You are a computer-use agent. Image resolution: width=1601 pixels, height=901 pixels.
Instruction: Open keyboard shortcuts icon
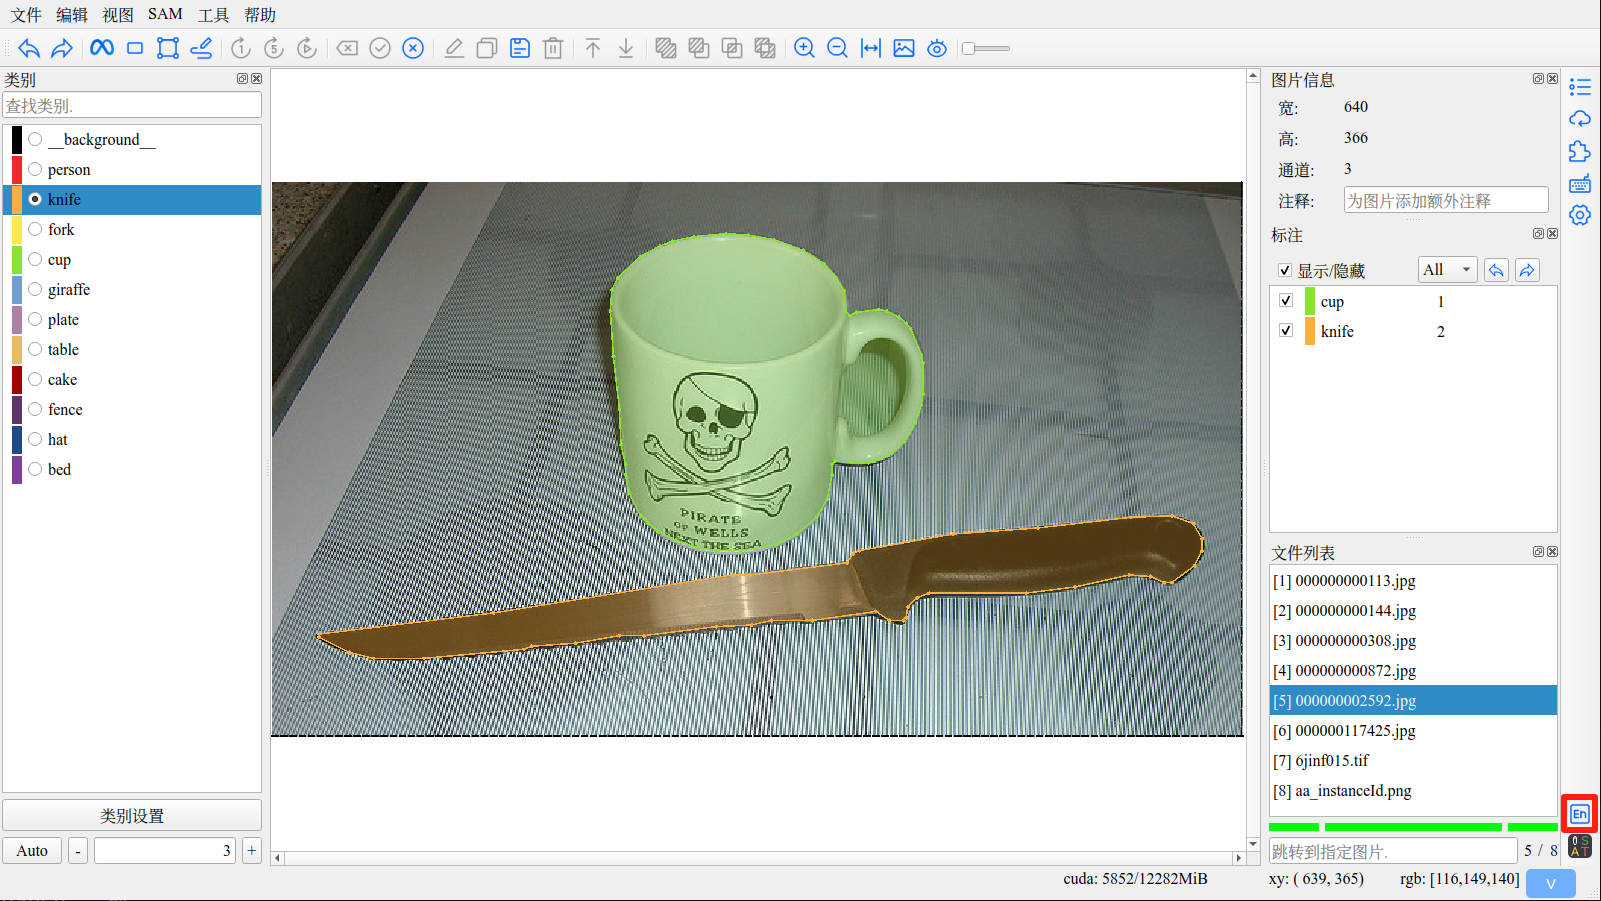coord(1580,183)
